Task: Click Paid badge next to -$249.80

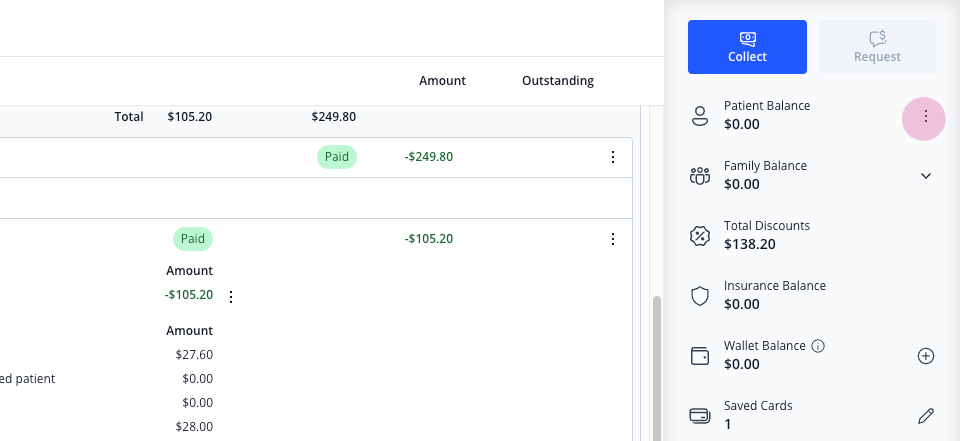Action: tap(337, 157)
